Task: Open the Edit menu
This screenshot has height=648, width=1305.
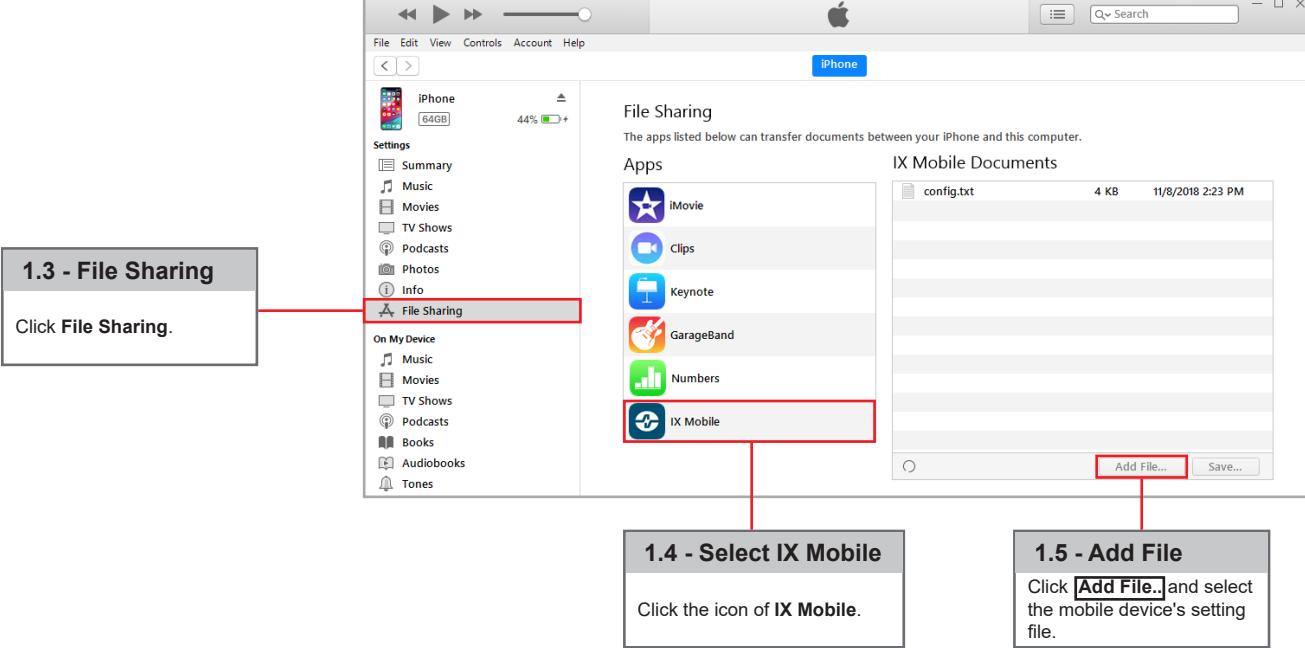Action: (x=408, y=43)
